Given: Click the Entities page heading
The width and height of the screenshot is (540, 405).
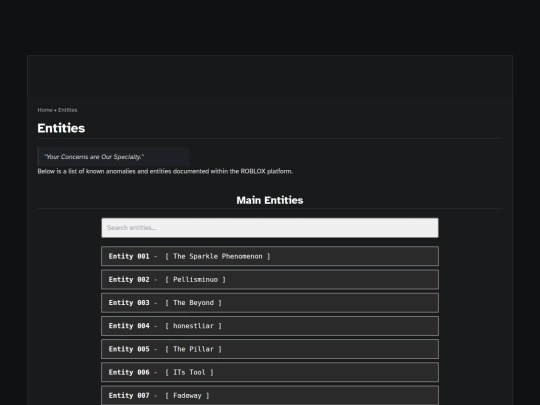Looking at the screenshot, I should click(x=61, y=128).
